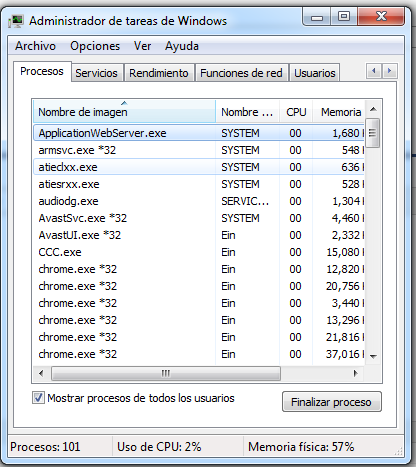Viewport: 416px width, 467px height.
Task: Switch to the Usuarios tab
Action: coord(314,73)
